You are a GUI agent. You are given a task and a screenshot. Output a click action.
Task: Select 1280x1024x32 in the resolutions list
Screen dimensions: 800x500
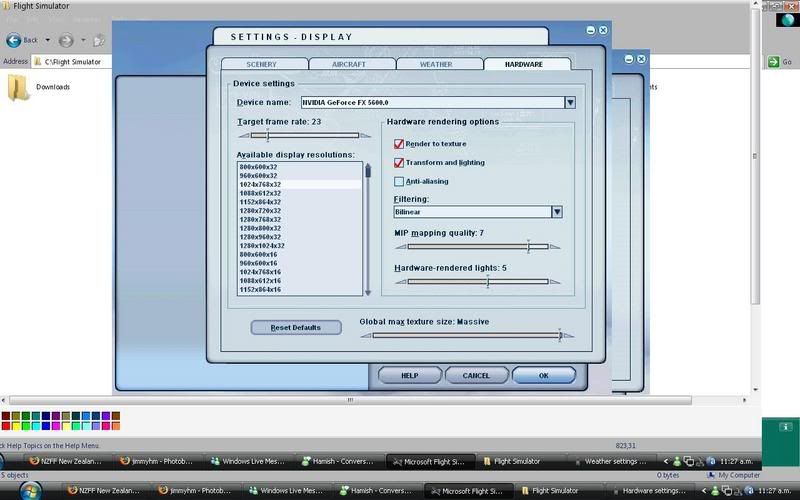click(x=262, y=245)
